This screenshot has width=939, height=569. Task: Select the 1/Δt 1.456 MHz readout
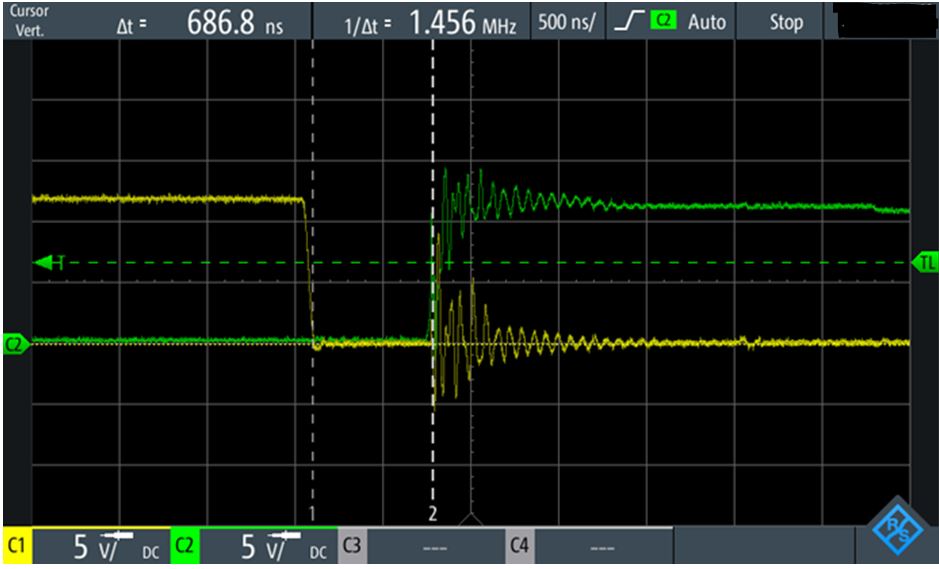click(x=429, y=23)
